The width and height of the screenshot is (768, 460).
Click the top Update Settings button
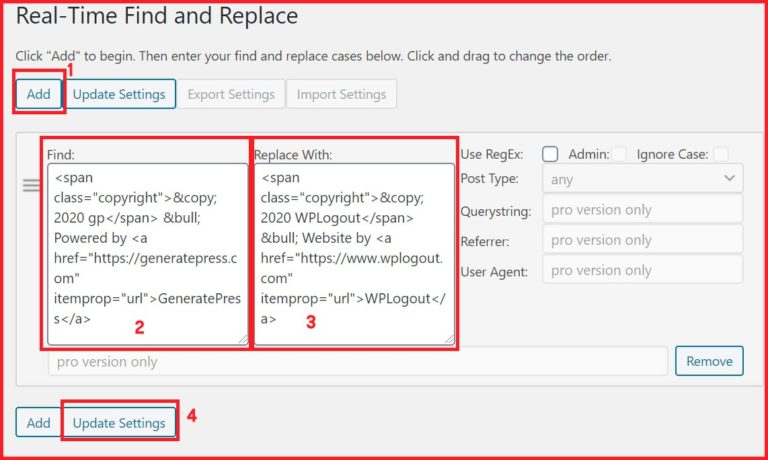(119, 94)
